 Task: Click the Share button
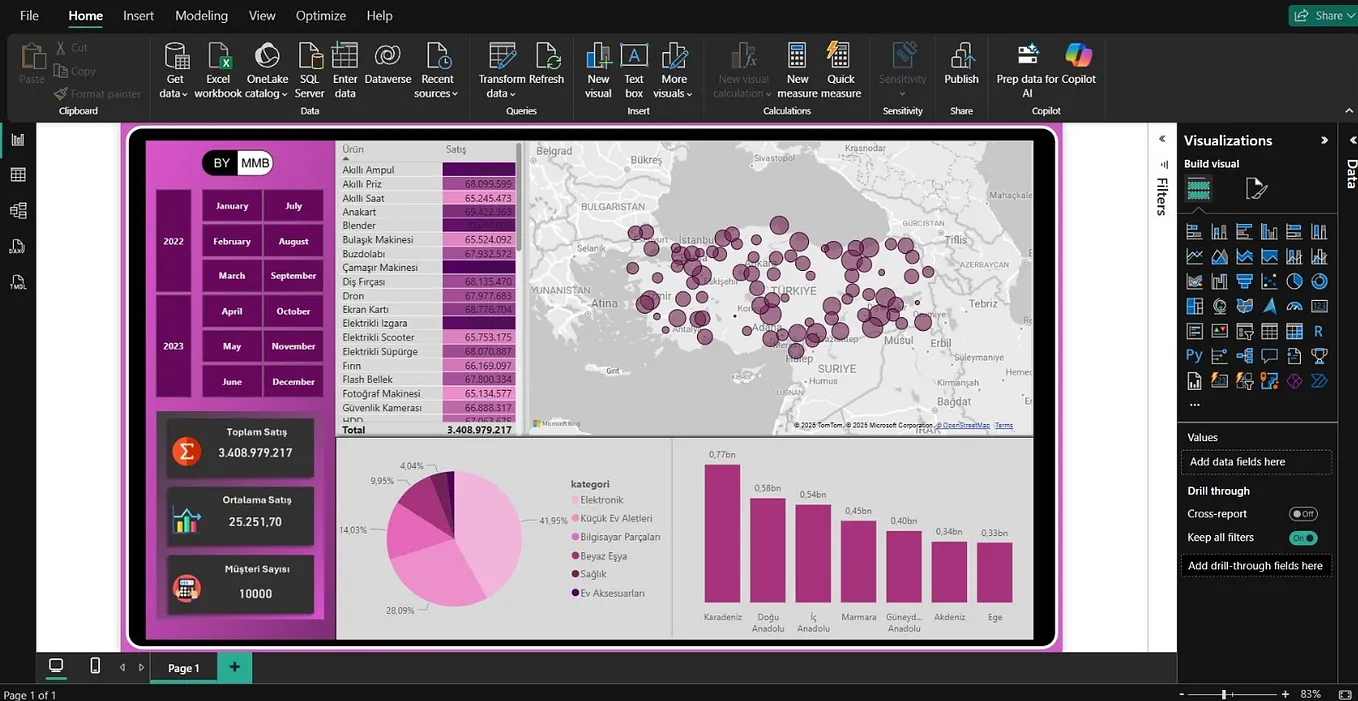click(x=1322, y=15)
